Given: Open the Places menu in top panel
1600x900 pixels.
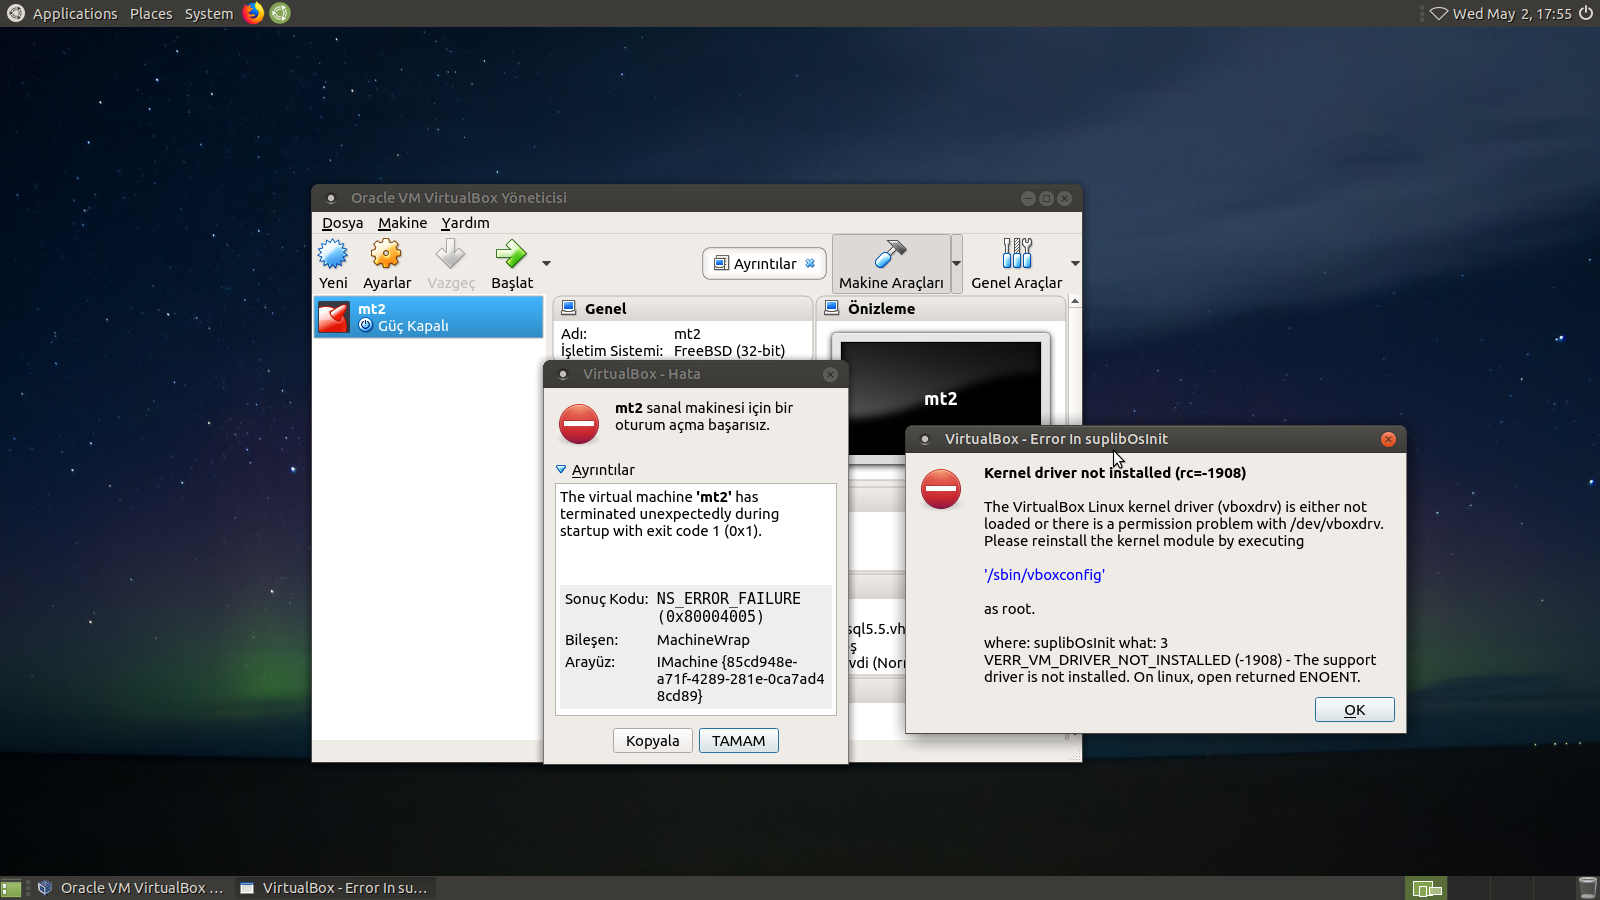Looking at the screenshot, I should tap(151, 14).
